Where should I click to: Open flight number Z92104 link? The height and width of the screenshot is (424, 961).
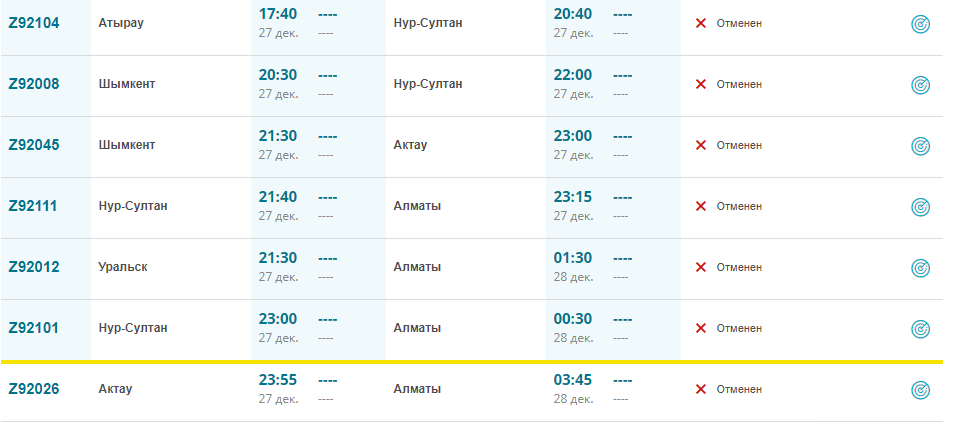click(34, 23)
